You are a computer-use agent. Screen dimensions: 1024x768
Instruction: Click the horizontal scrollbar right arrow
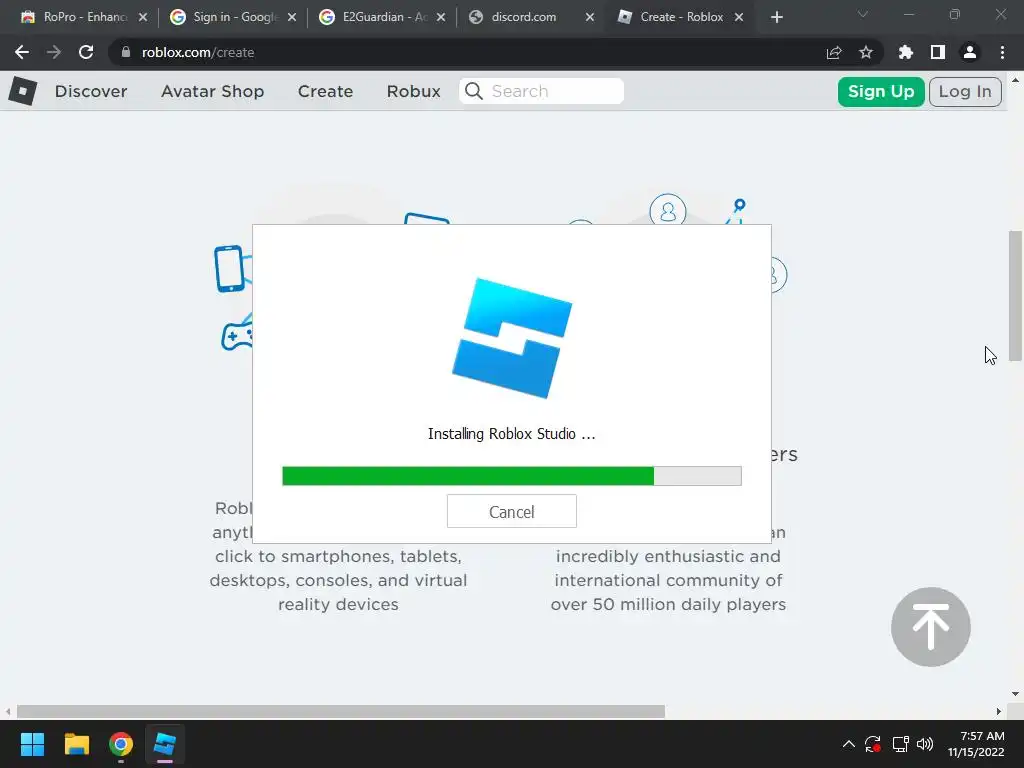999,711
